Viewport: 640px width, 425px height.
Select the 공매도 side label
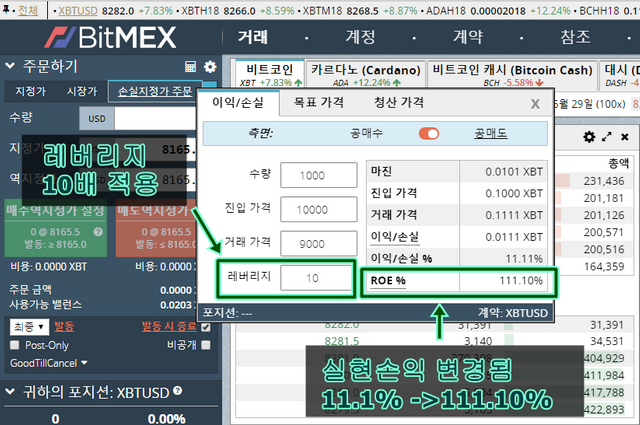tap(491, 133)
